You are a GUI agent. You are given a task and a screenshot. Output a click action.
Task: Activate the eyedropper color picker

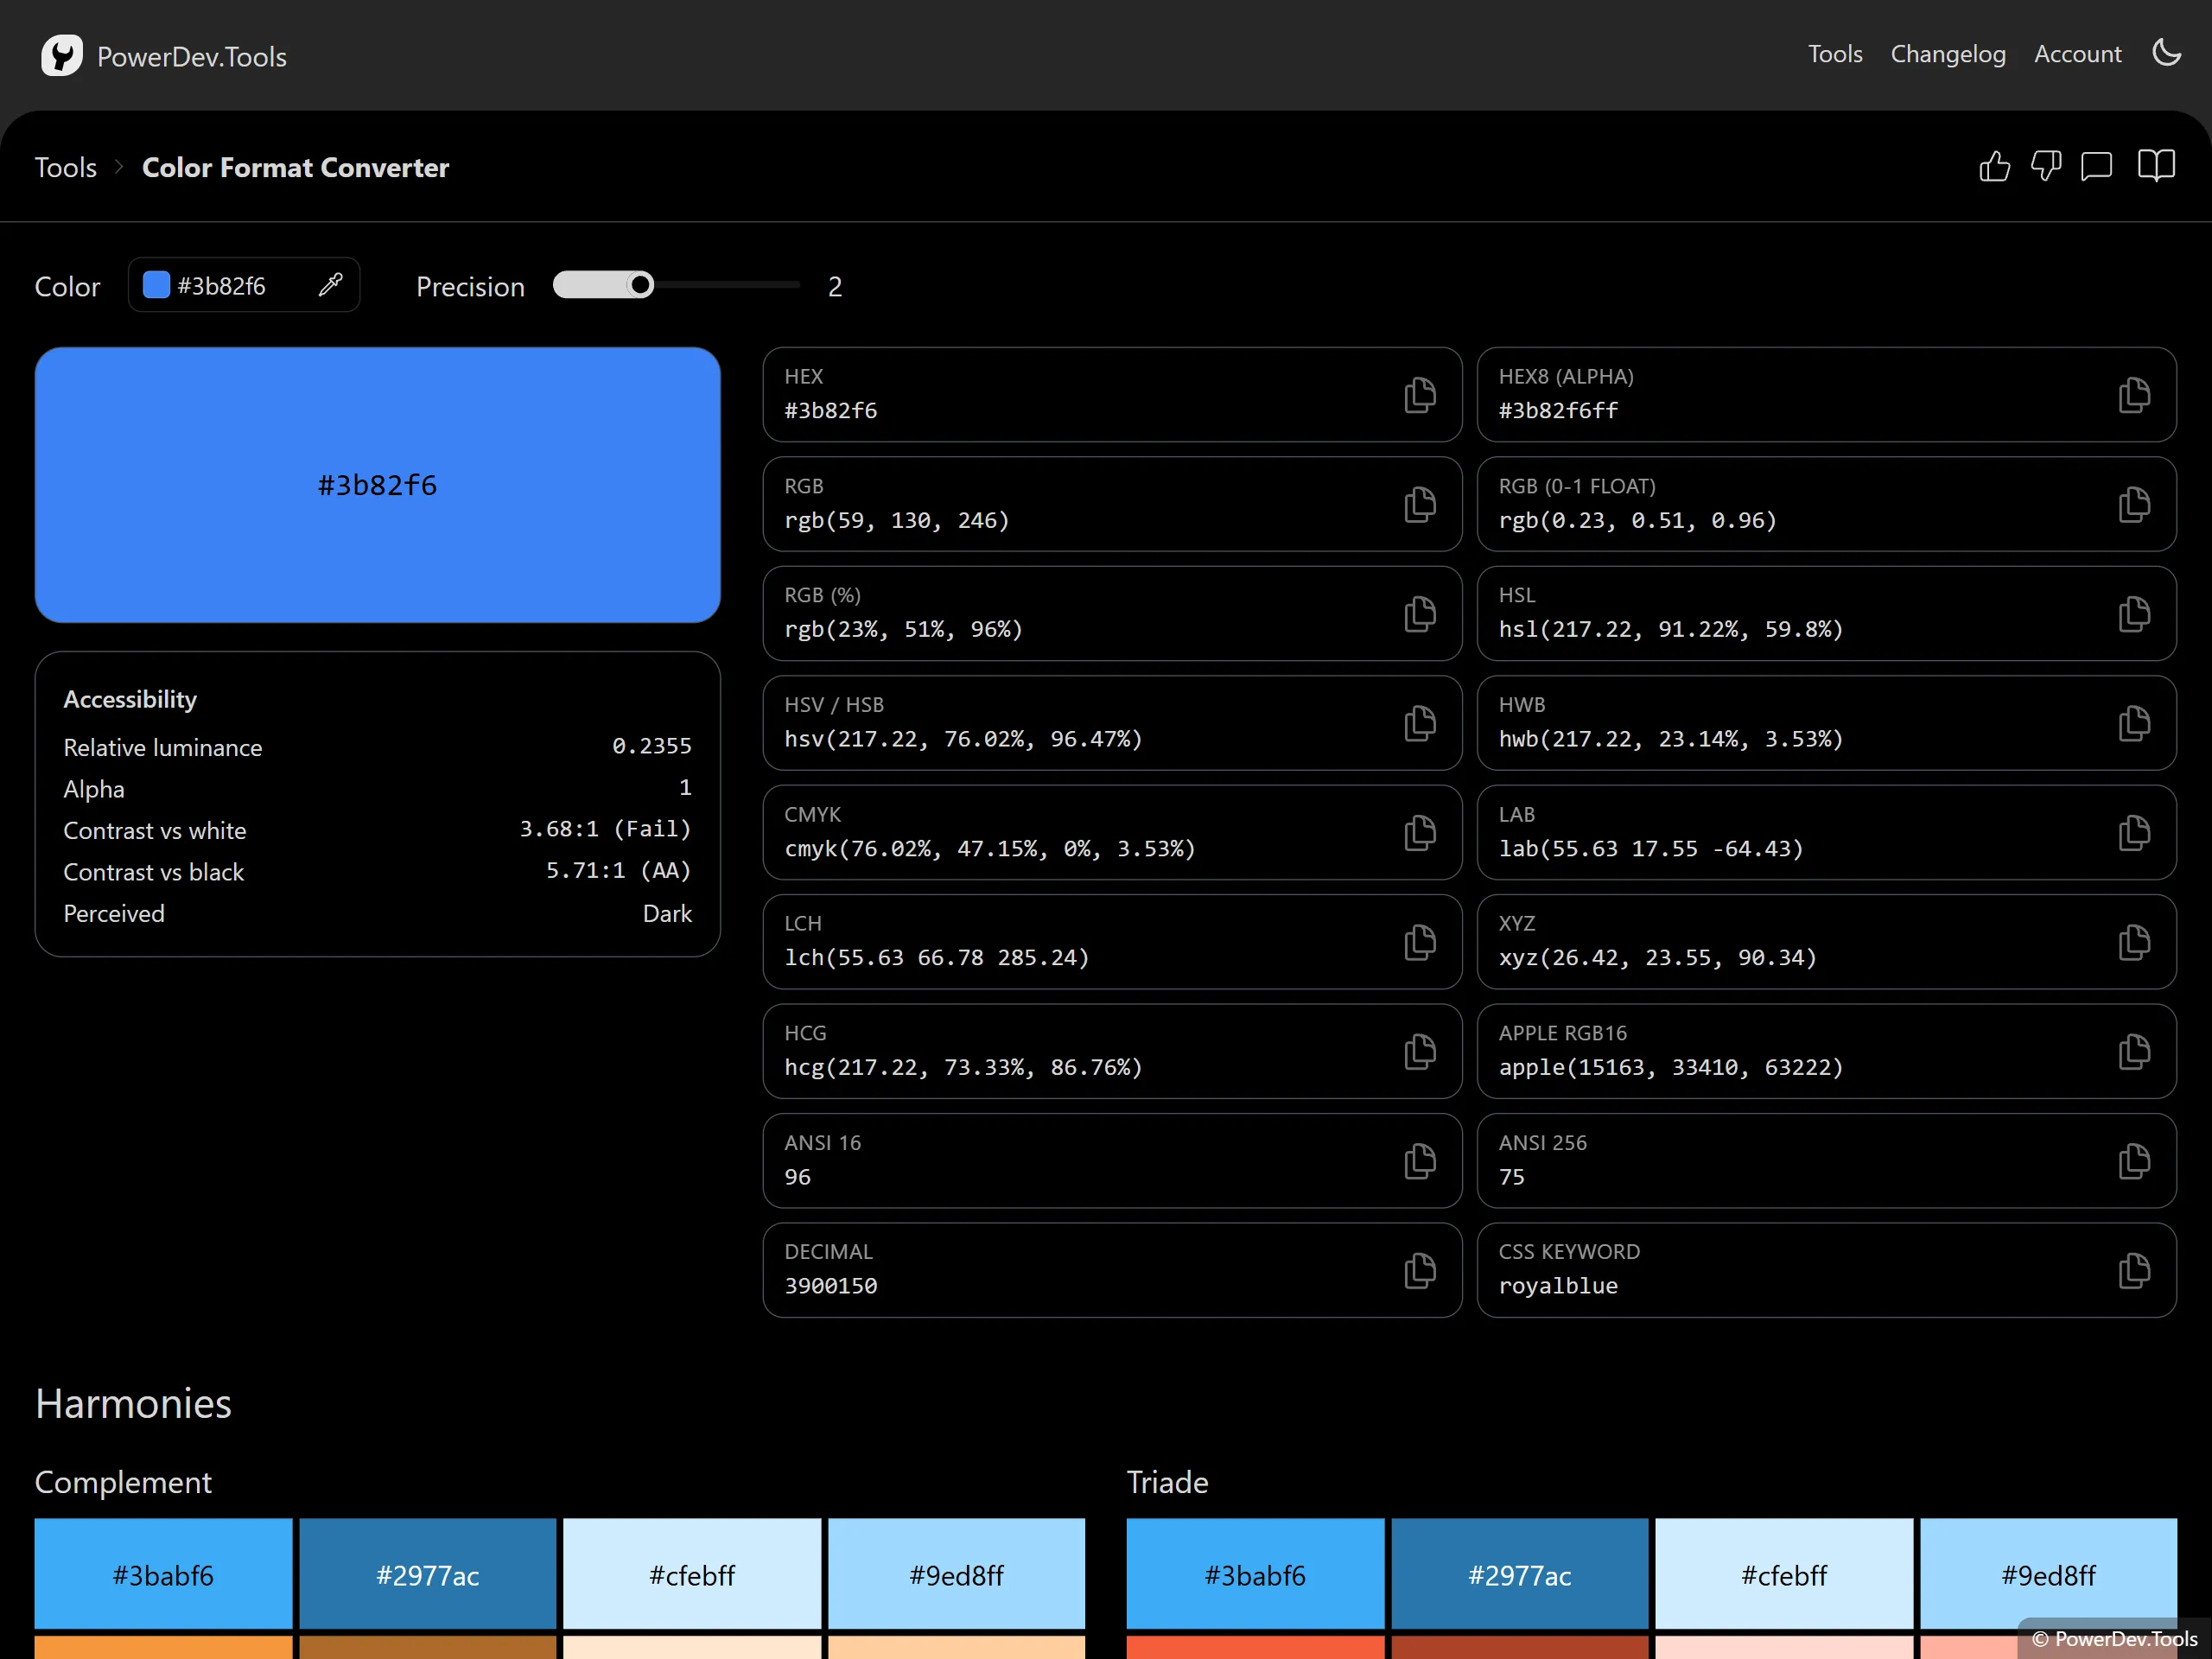point(331,285)
